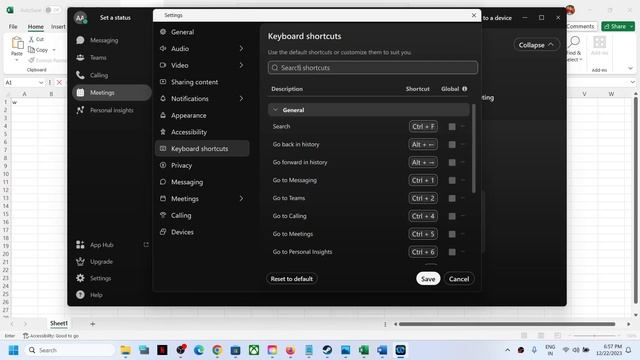This screenshot has height=360, width=640.
Task: Click Reset to default button
Action: pyautogui.click(x=291, y=279)
